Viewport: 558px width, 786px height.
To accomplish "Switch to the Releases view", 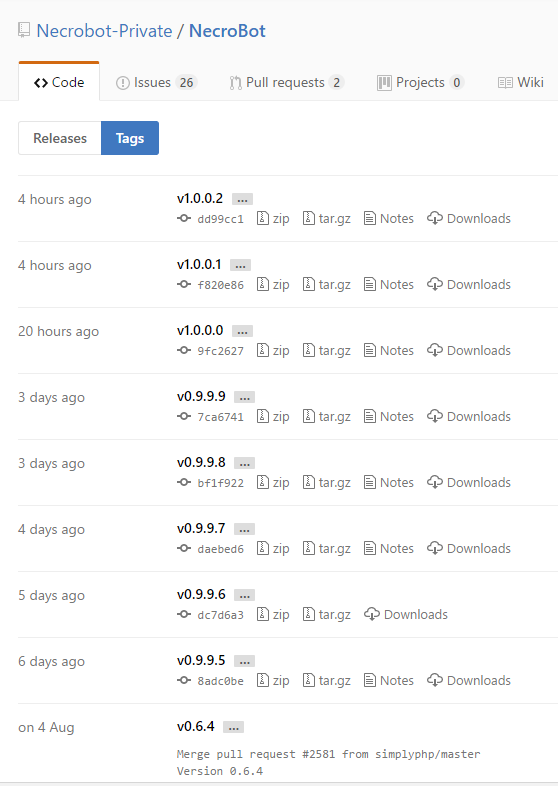I will coord(60,138).
